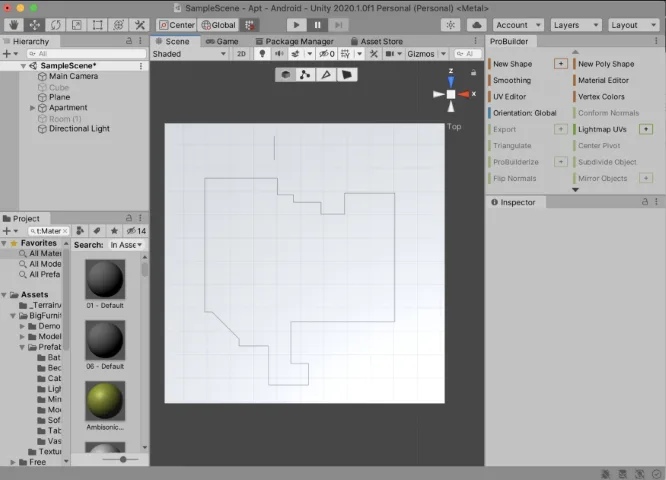
Task: Open the Material Editor
Action: tap(603, 80)
